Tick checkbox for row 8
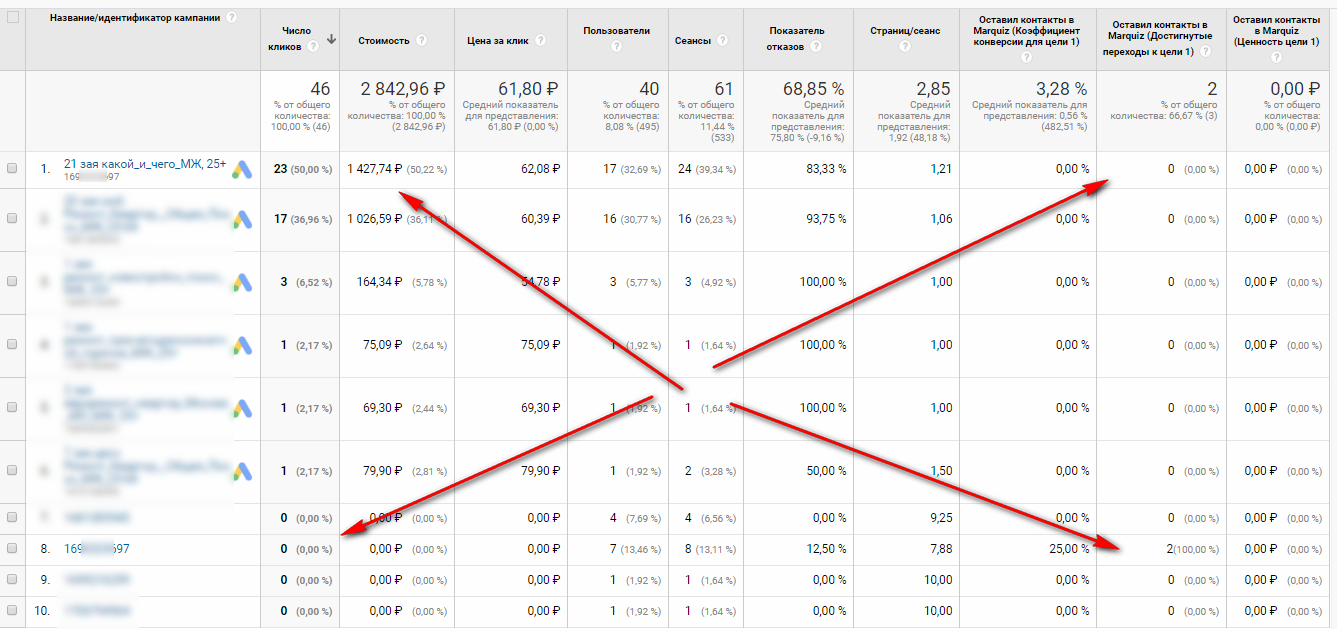The width and height of the screenshot is (1337, 629). click(x=12, y=549)
